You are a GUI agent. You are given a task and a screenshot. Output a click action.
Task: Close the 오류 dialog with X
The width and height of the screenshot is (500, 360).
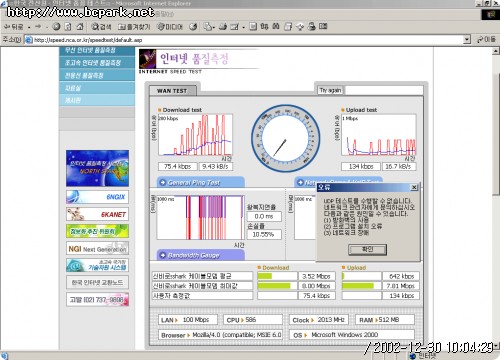point(414,187)
